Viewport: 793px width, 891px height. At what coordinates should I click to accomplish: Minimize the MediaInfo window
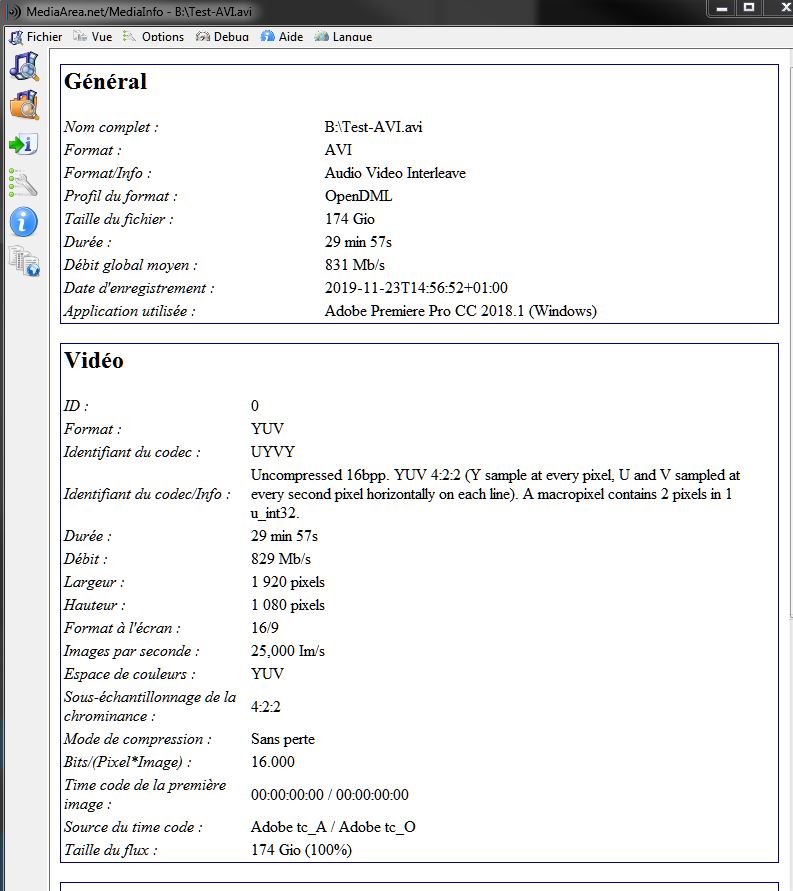(722, 8)
